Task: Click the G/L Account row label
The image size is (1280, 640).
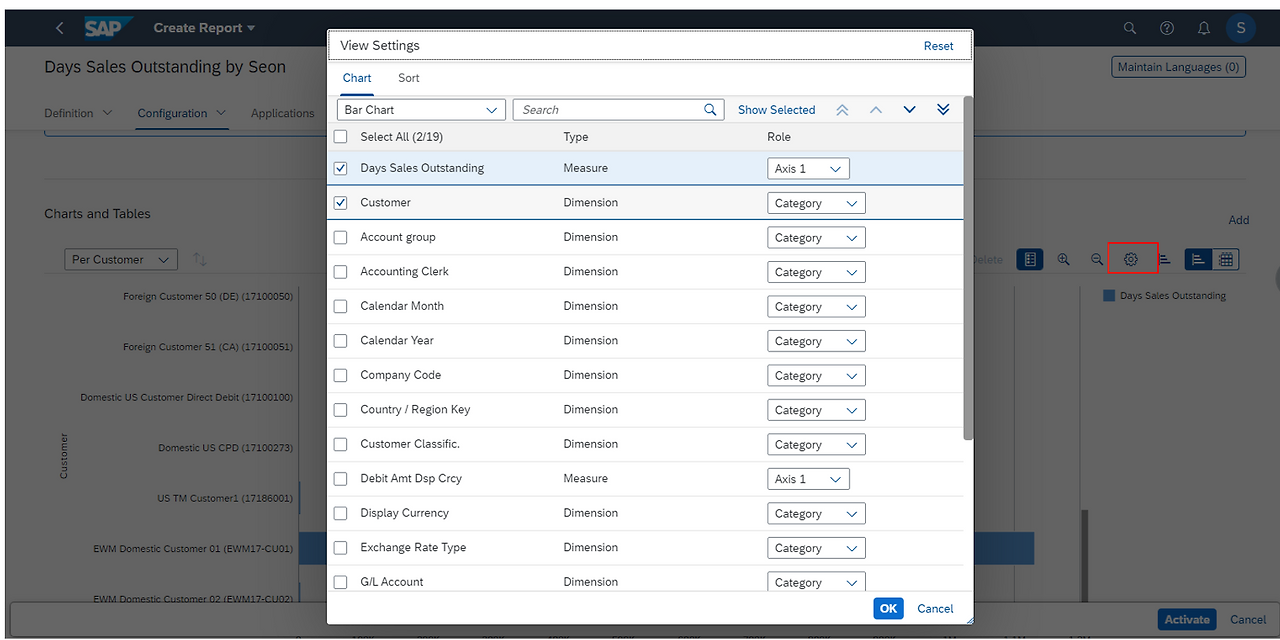Action: point(392,582)
